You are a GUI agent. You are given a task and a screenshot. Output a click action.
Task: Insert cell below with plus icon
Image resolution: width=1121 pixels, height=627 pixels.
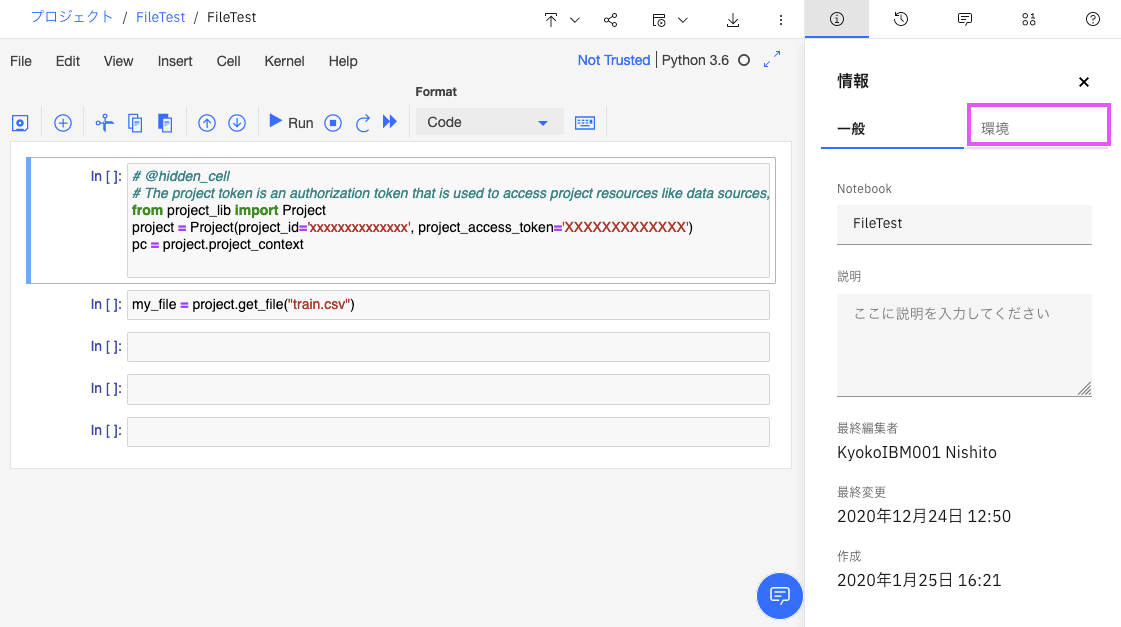(x=63, y=123)
